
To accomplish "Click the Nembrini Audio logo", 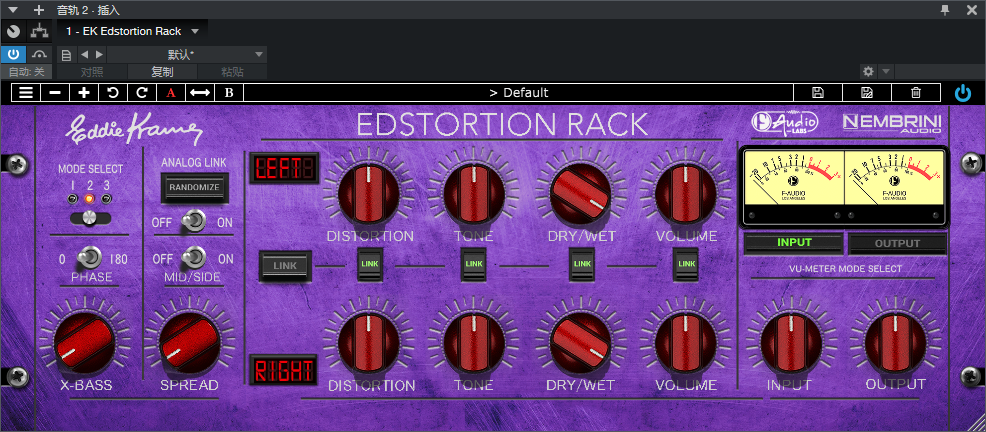I will coord(892,123).
